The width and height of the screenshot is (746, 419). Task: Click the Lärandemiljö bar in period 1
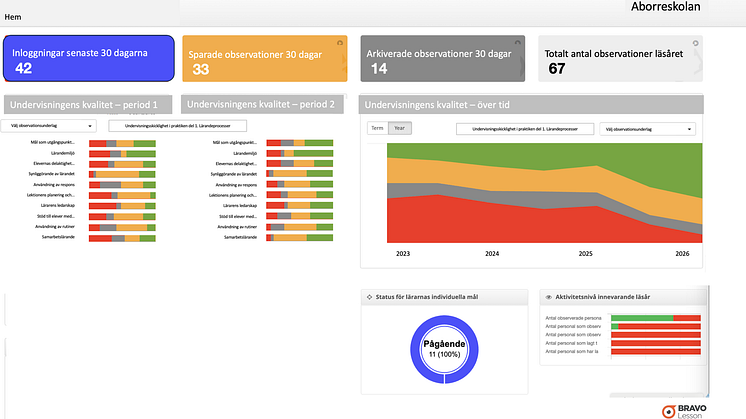[x=122, y=154]
